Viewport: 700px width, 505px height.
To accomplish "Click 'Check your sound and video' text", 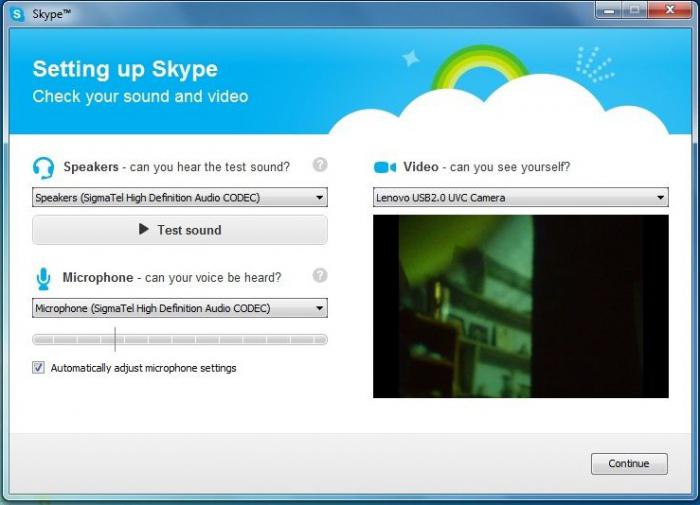I will (x=140, y=96).
